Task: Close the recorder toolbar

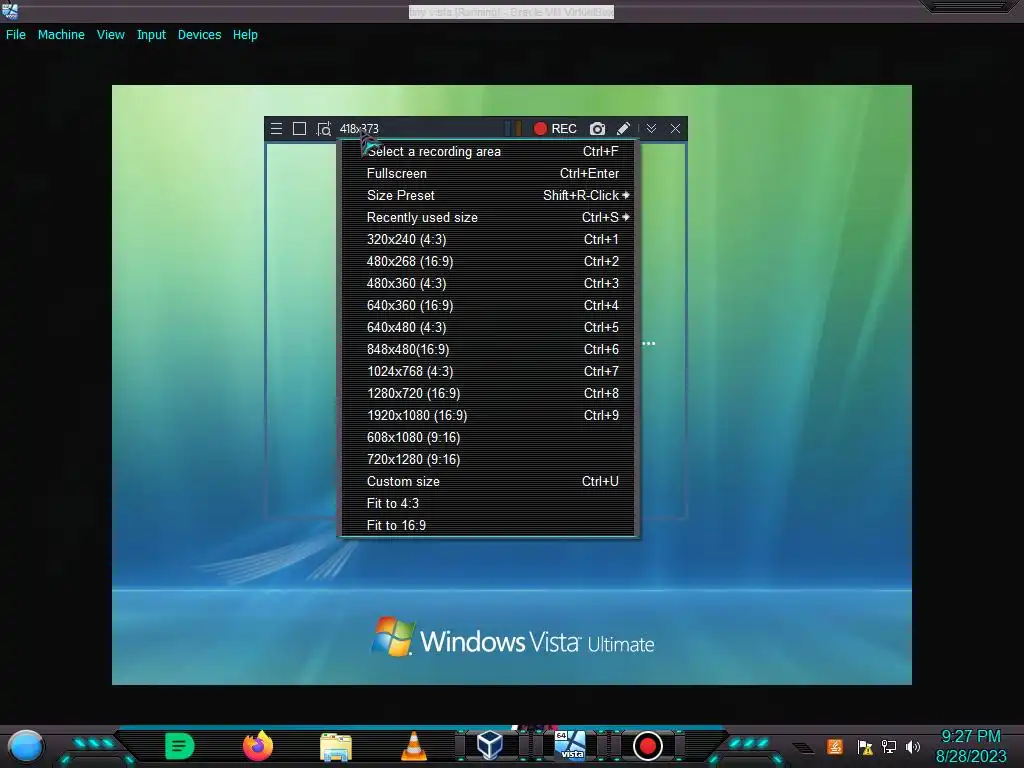Action: (675, 129)
